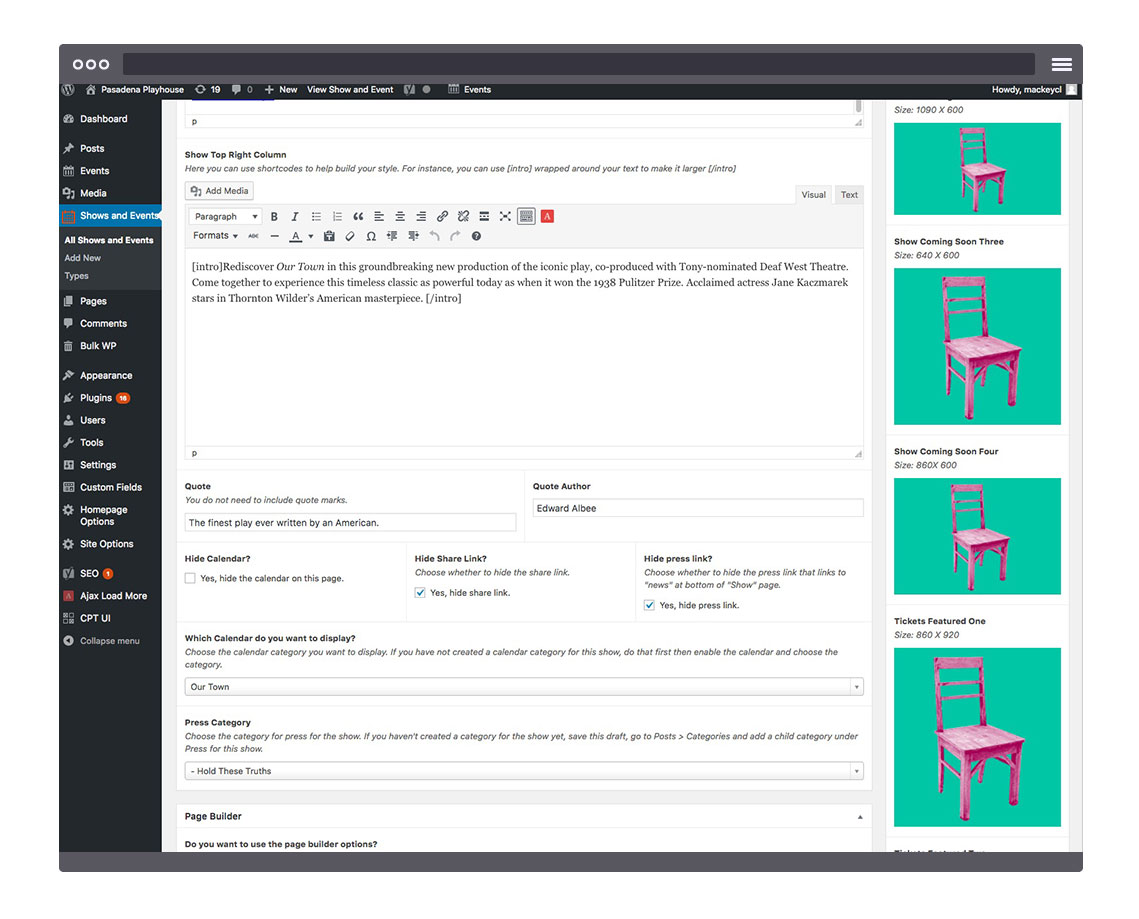1139x919 pixels.
Task: Uncheck the hide press link checkbox
Action: 650,606
